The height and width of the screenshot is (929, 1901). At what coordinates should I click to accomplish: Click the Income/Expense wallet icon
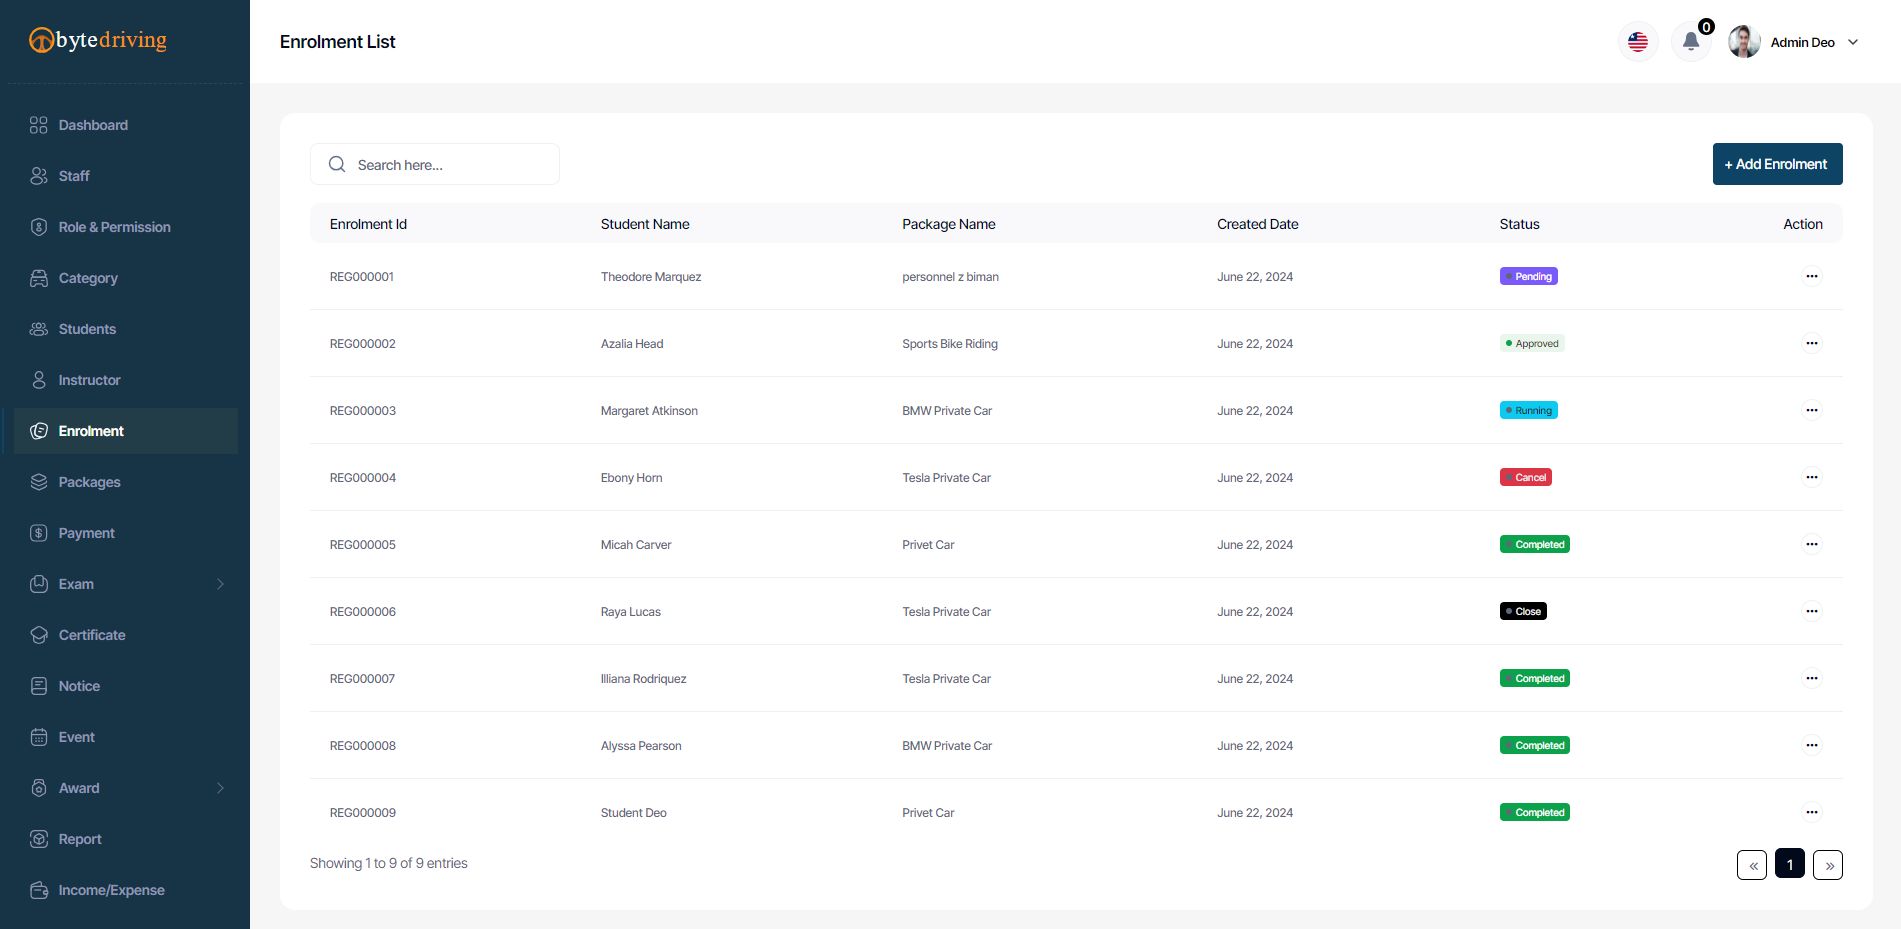[x=39, y=890]
